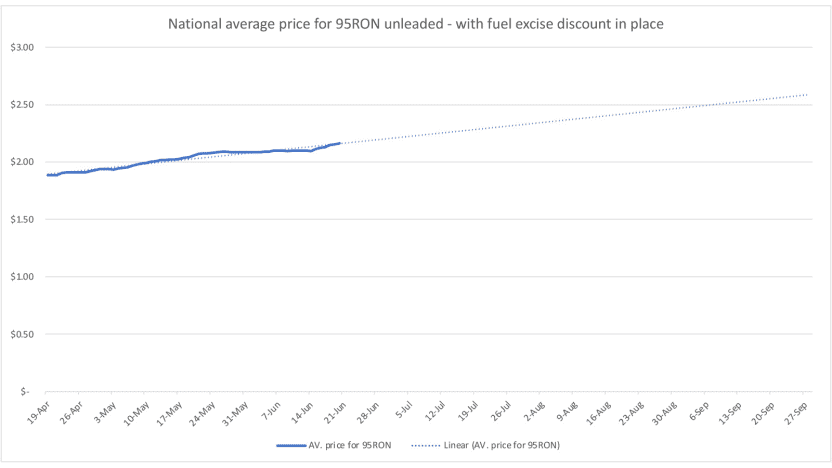Select the 21-Jun date label
Viewport: 832px width, 468px height.
(x=335, y=412)
